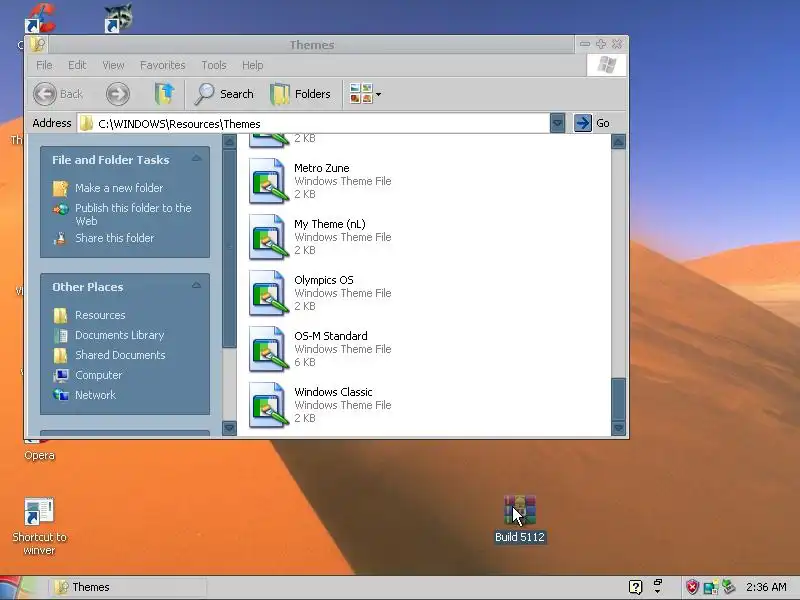Select the Metro Zune theme file icon
The width and height of the screenshot is (800, 600).
pyautogui.click(x=268, y=181)
